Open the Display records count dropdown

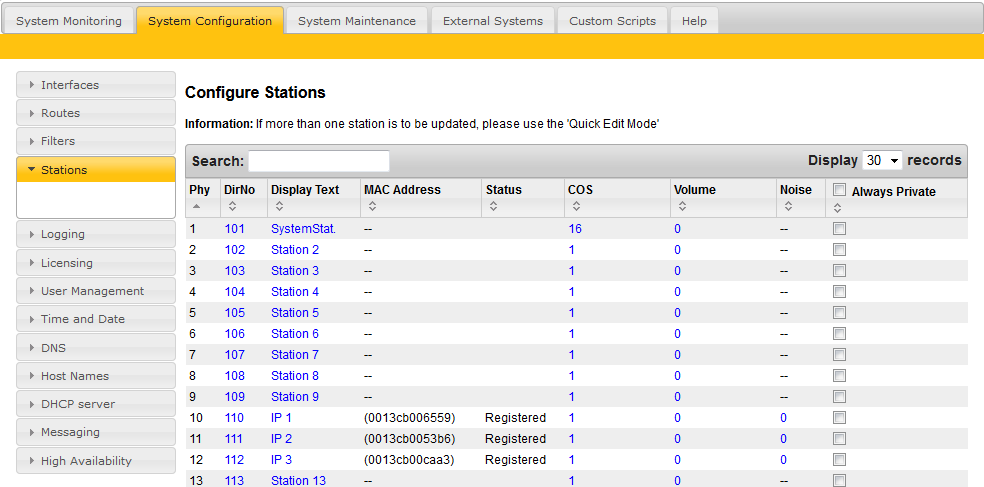(882, 161)
